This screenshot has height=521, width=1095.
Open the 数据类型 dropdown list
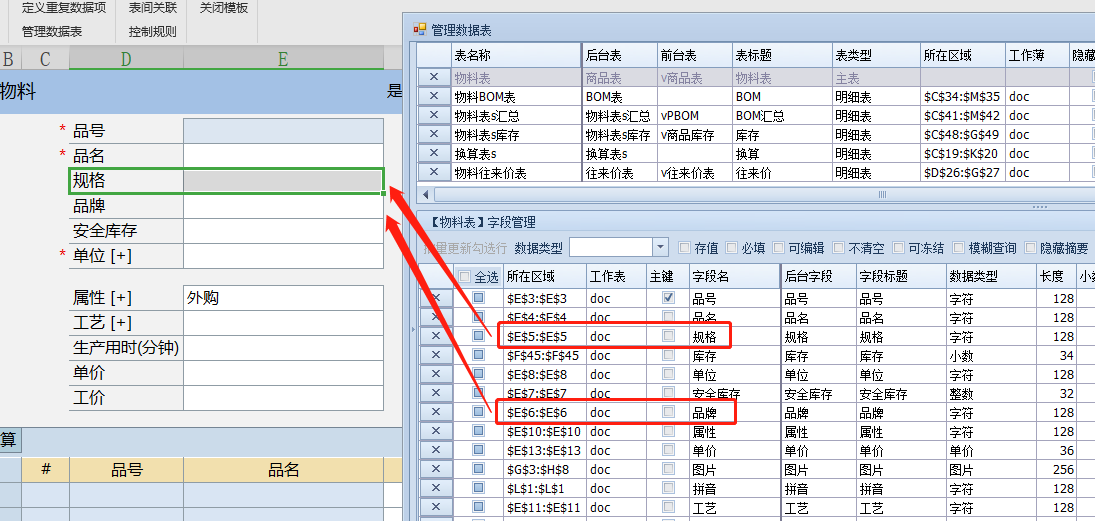tap(660, 247)
